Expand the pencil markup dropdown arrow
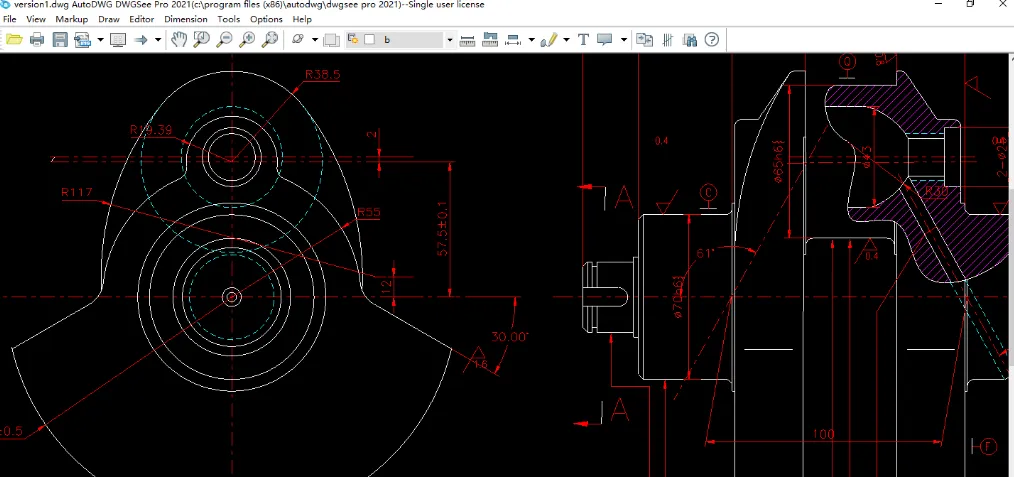Screen dimensions: 1014x477 pos(566,40)
